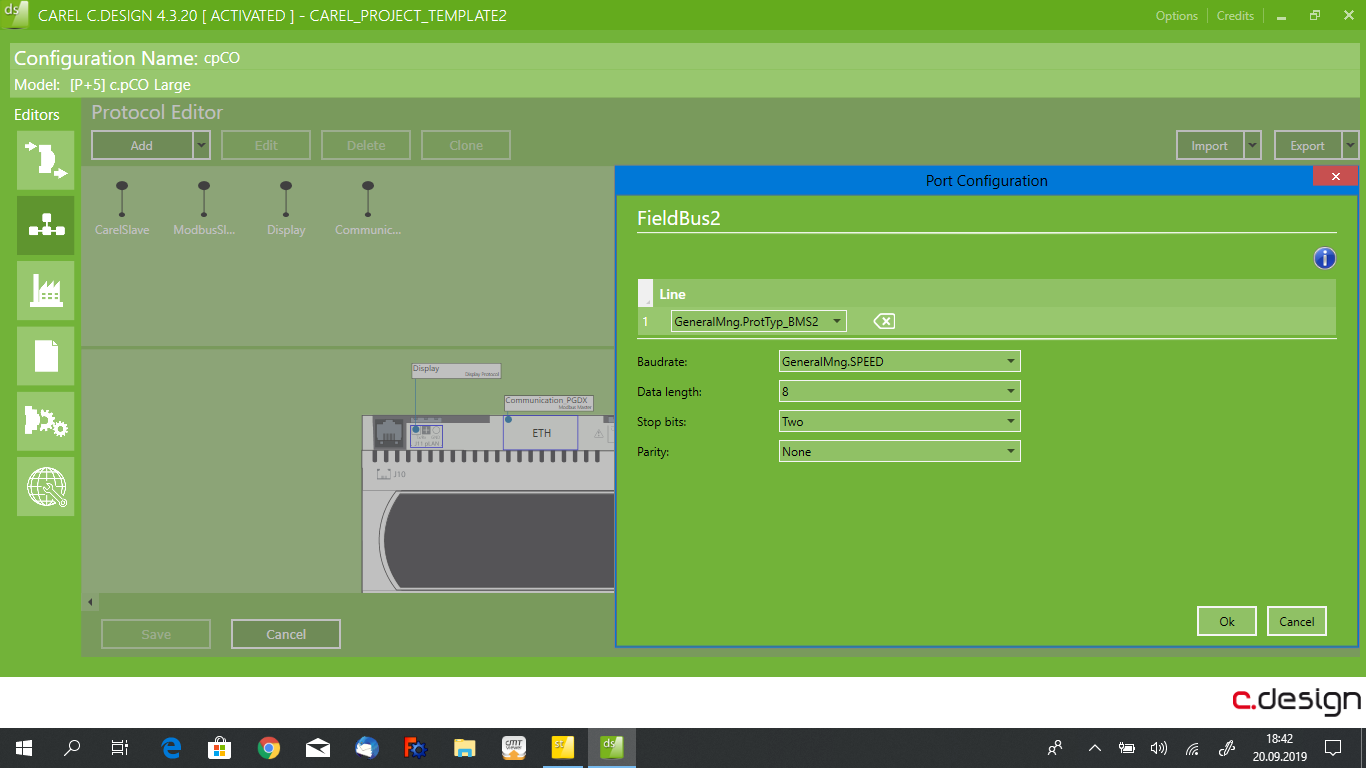Click the ETH block on the controller

click(x=541, y=433)
